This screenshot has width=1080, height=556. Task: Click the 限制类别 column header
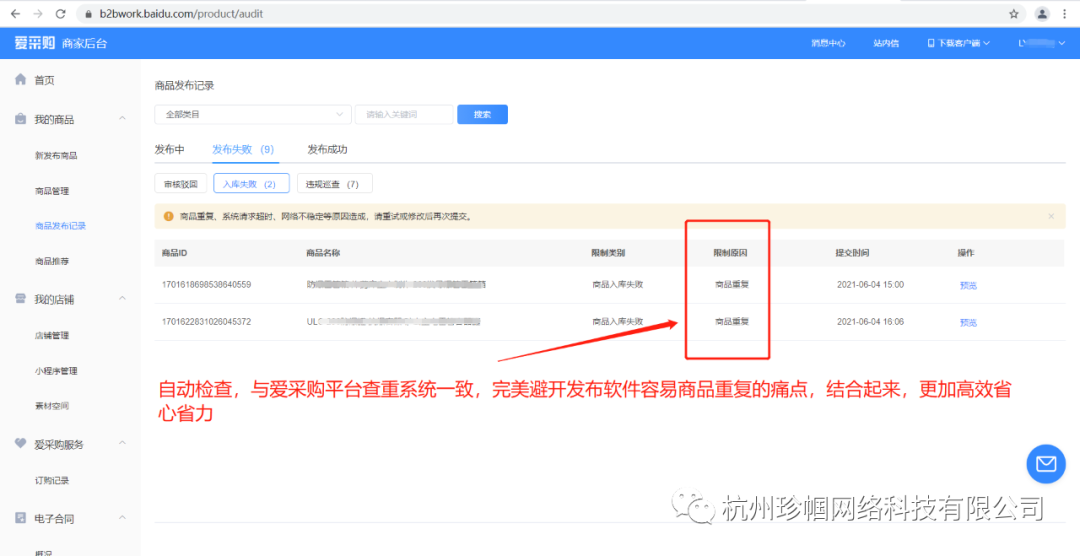(x=608, y=253)
